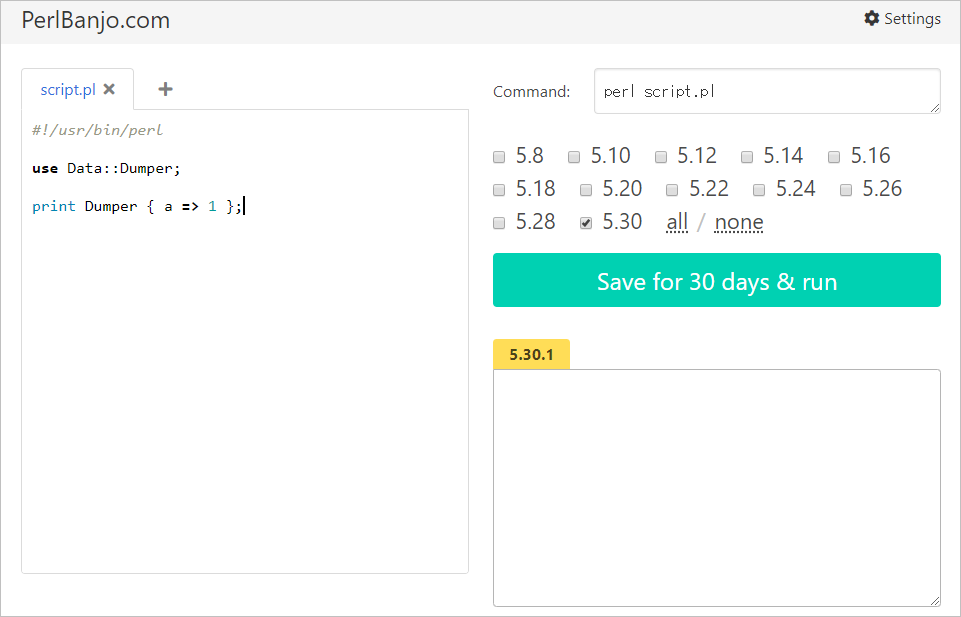Select the Perl 5.14 checkbox
Viewport: 961px width, 617px height.
(x=748, y=157)
